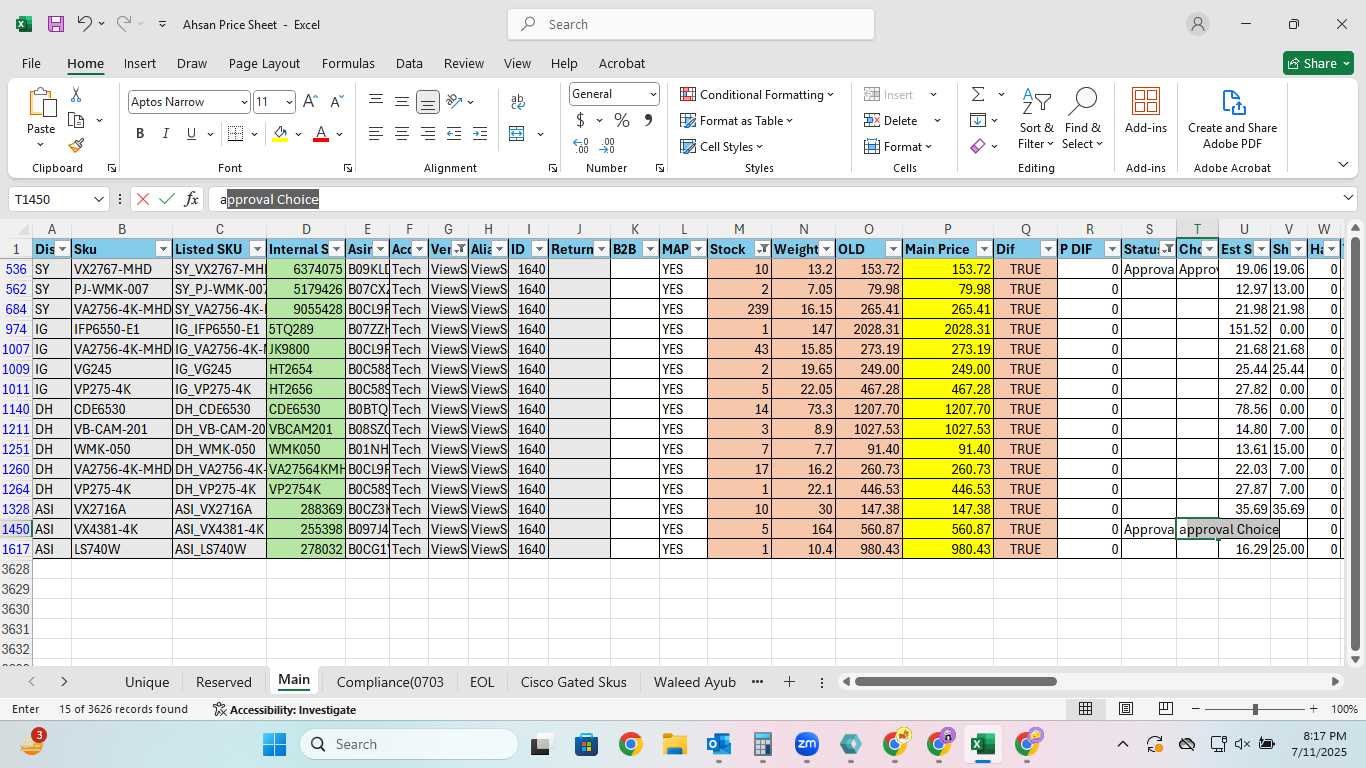
Task: Open the Sku column filter dropdown
Action: point(163,249)
